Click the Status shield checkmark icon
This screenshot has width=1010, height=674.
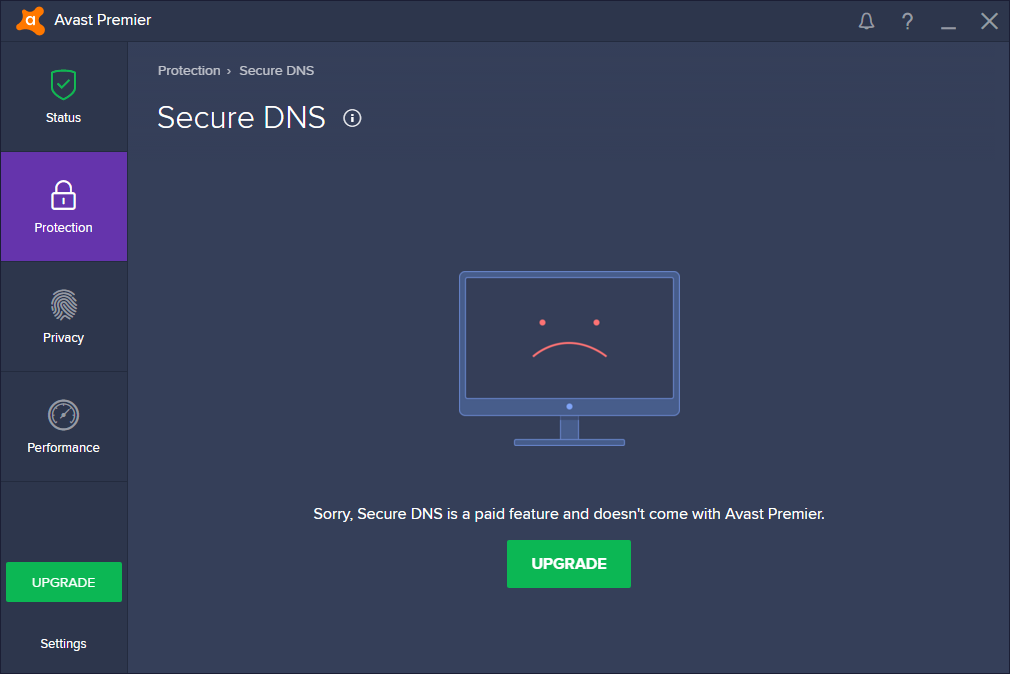click(63, 85)
